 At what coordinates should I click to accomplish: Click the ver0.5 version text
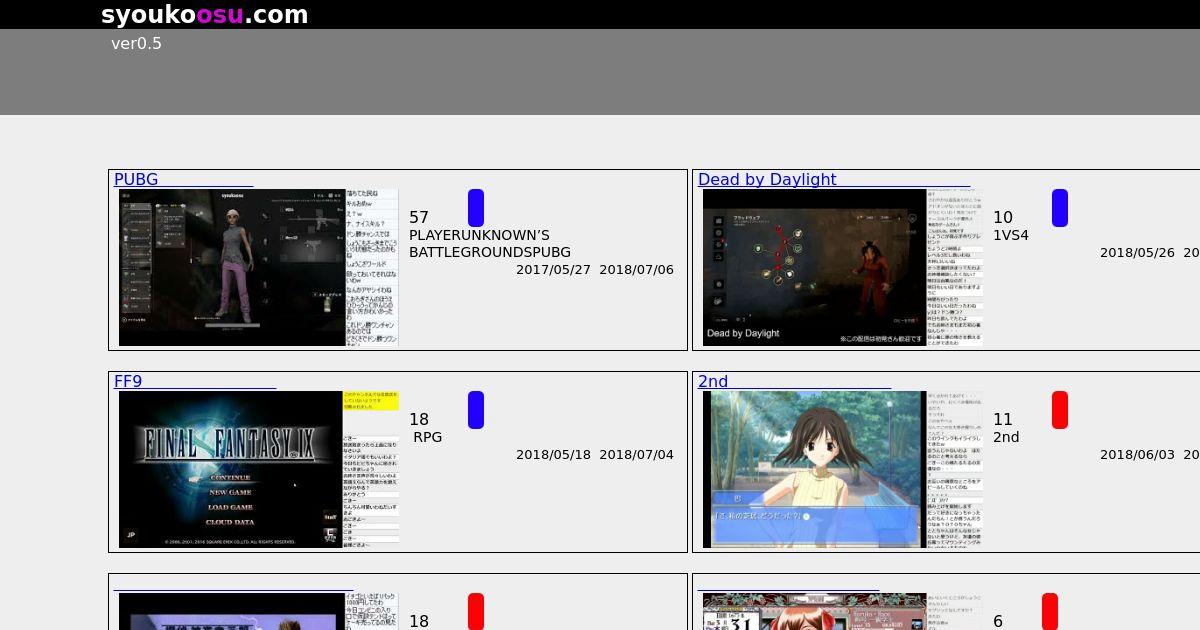point(136,43)
